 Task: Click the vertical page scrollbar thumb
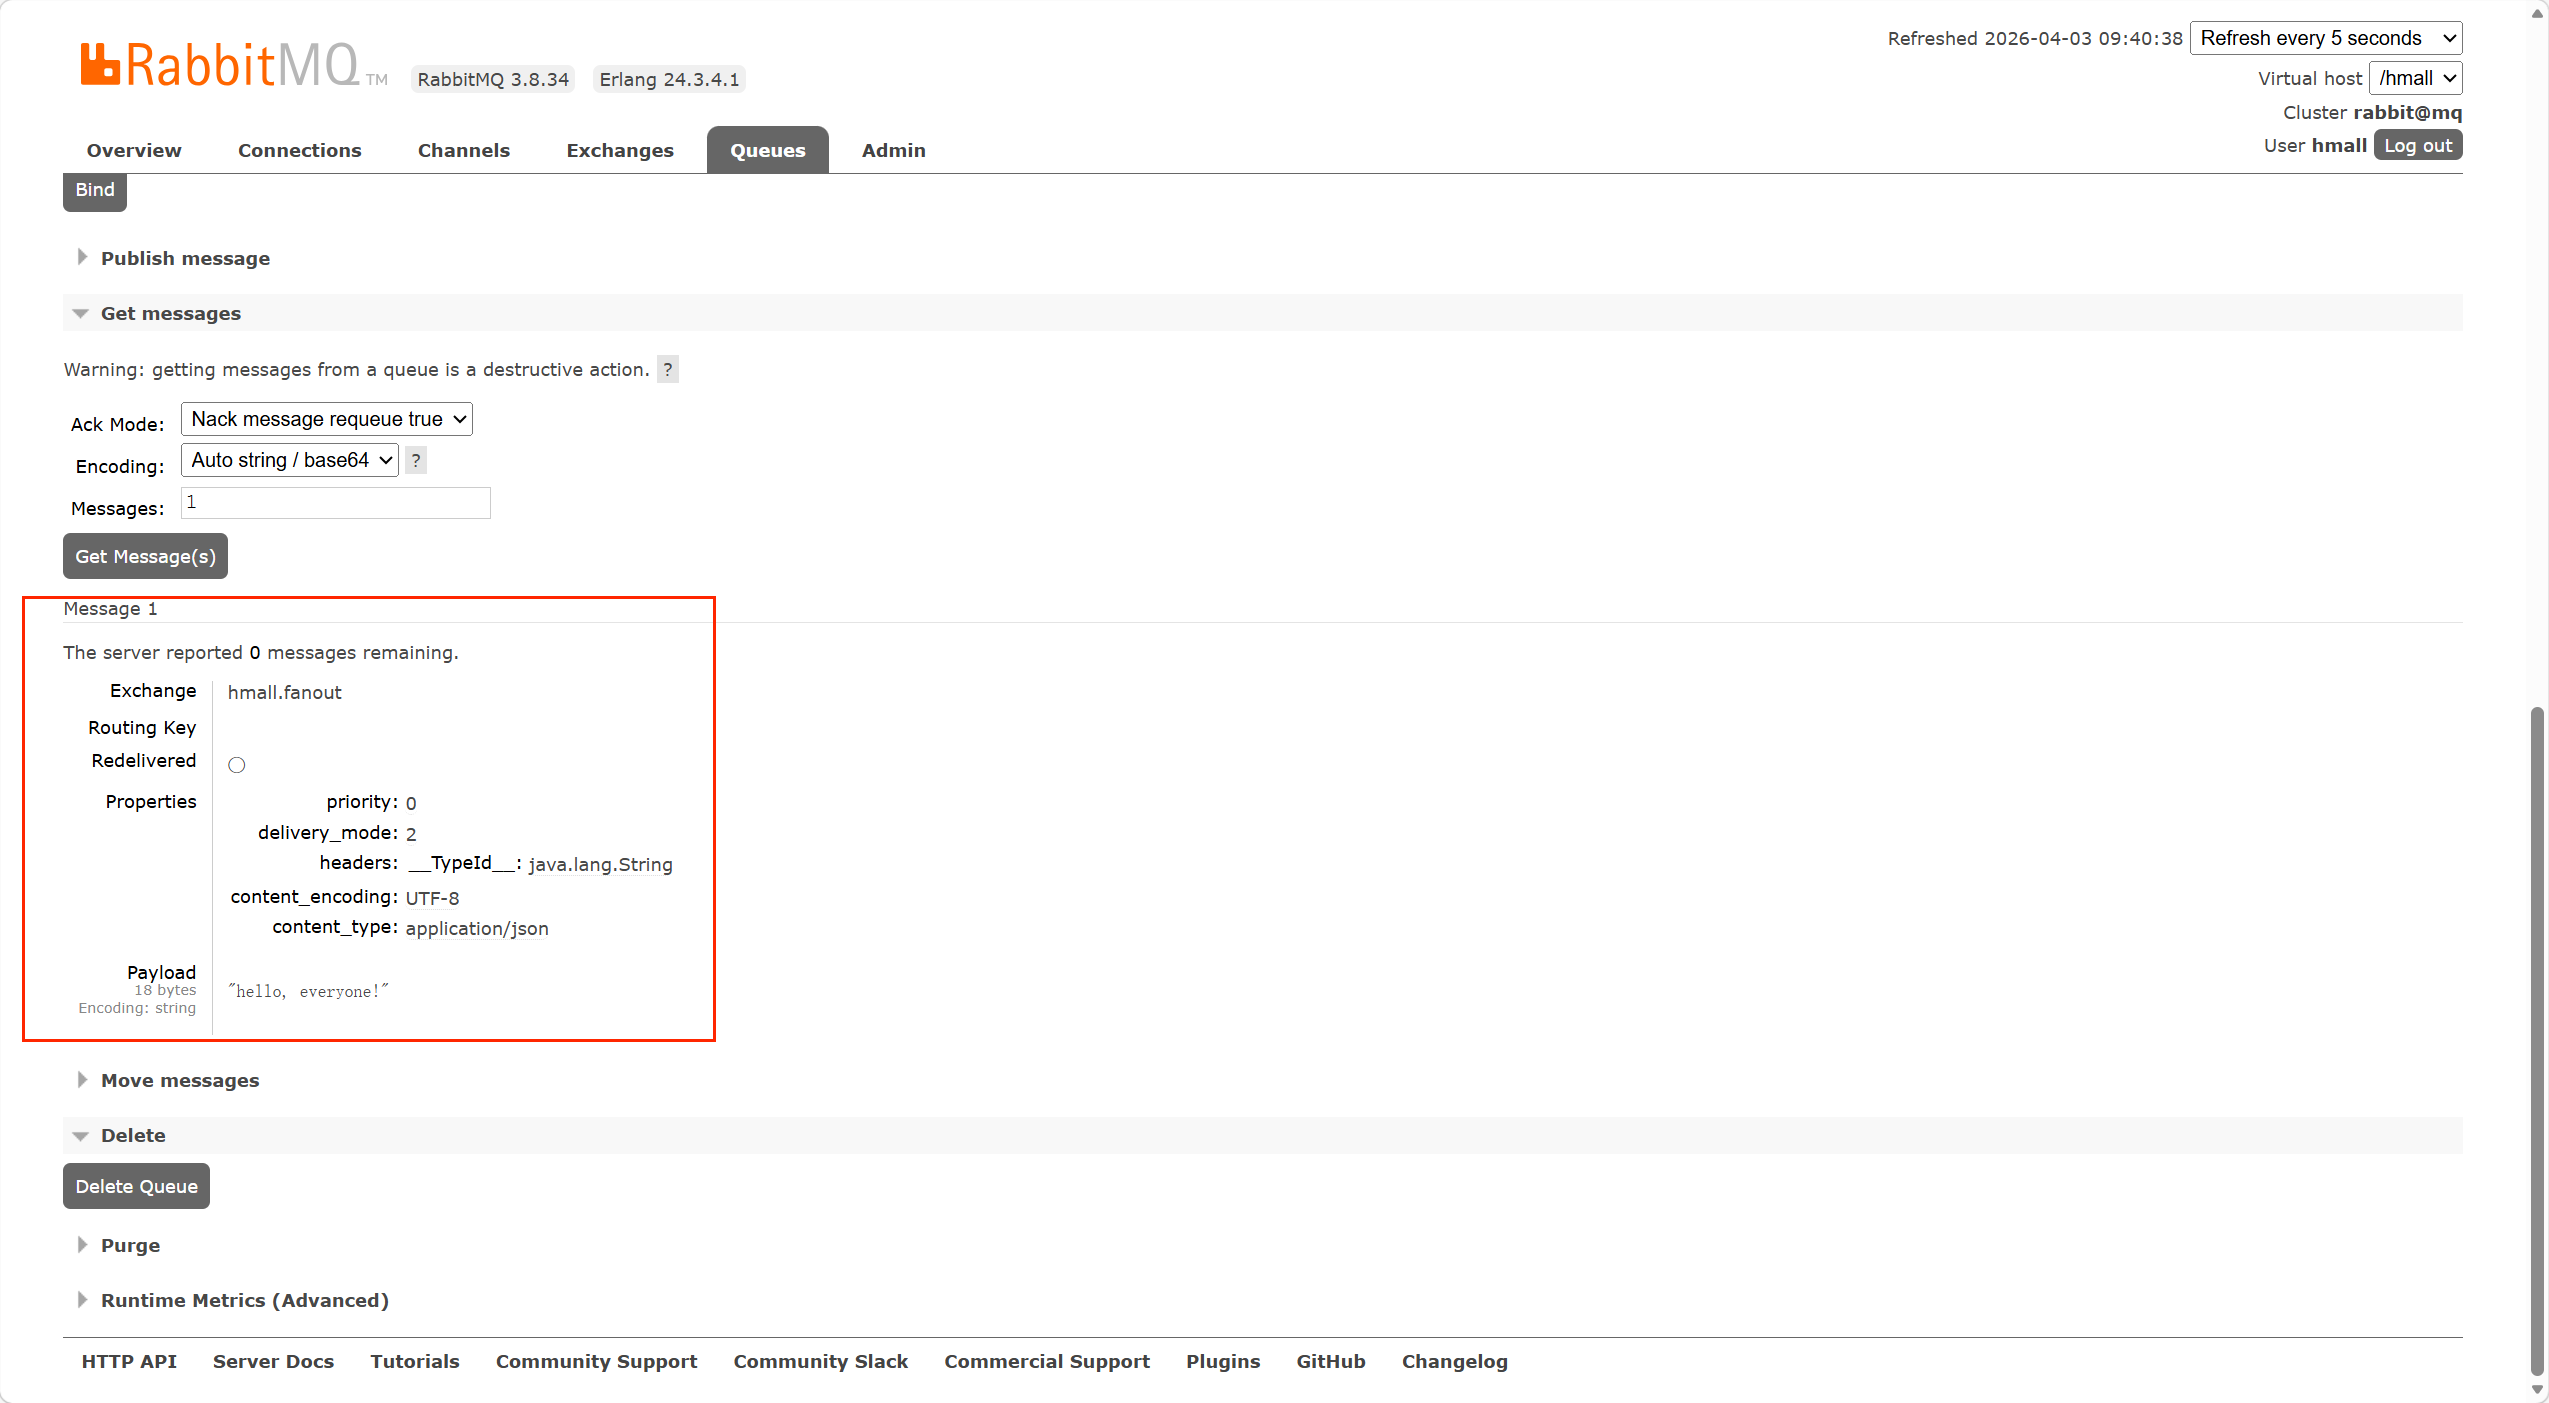tap(2536, 1040)
